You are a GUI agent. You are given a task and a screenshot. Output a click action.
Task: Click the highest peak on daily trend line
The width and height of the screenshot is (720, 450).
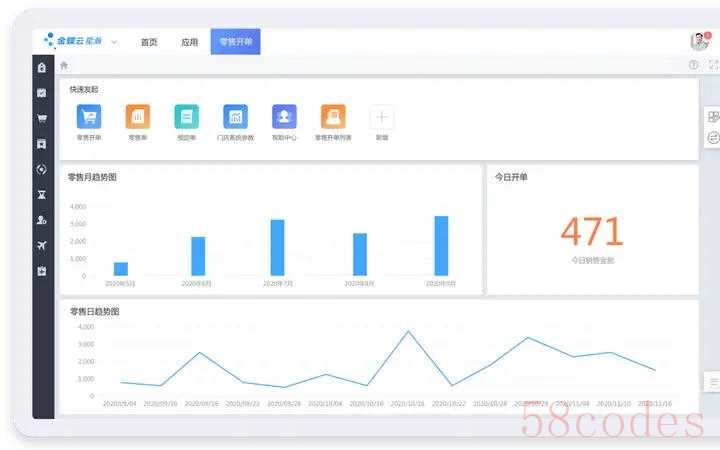pos(408,332)
